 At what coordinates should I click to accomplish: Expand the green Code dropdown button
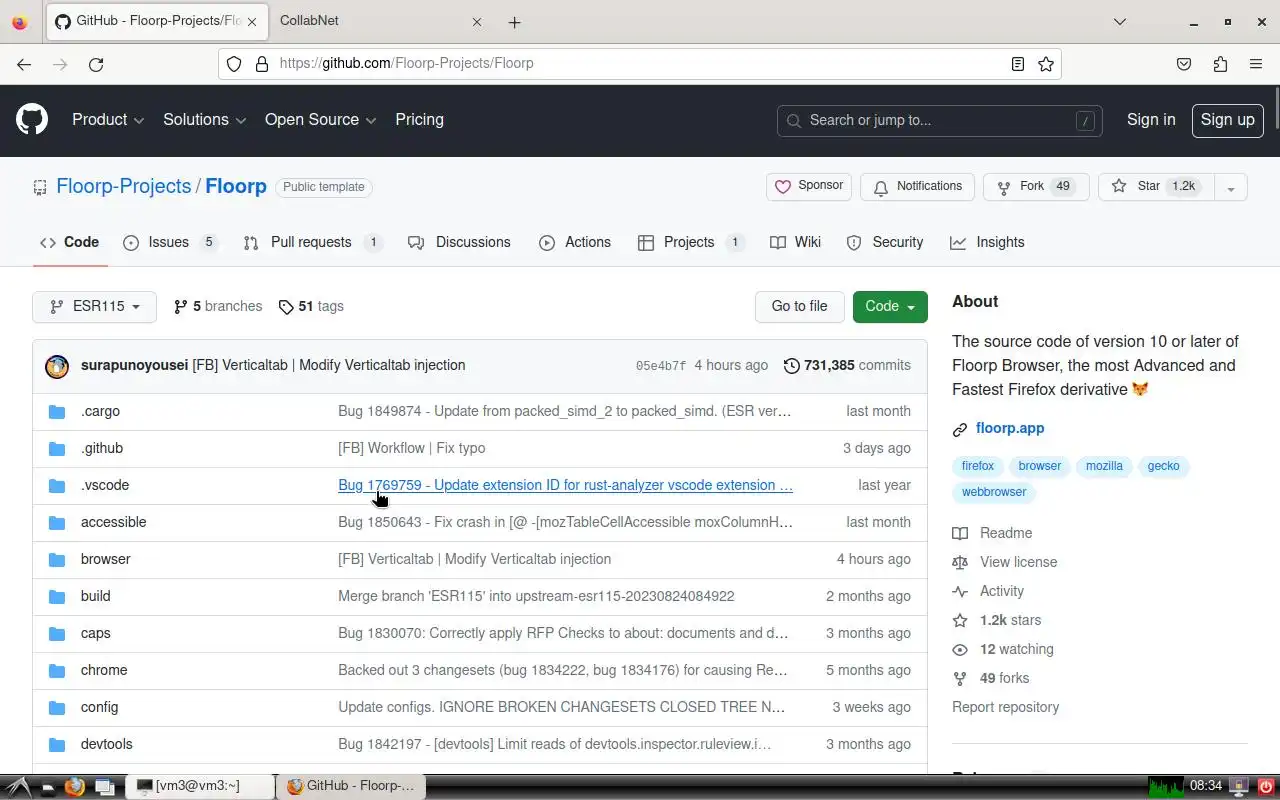(x=890, y=306)
